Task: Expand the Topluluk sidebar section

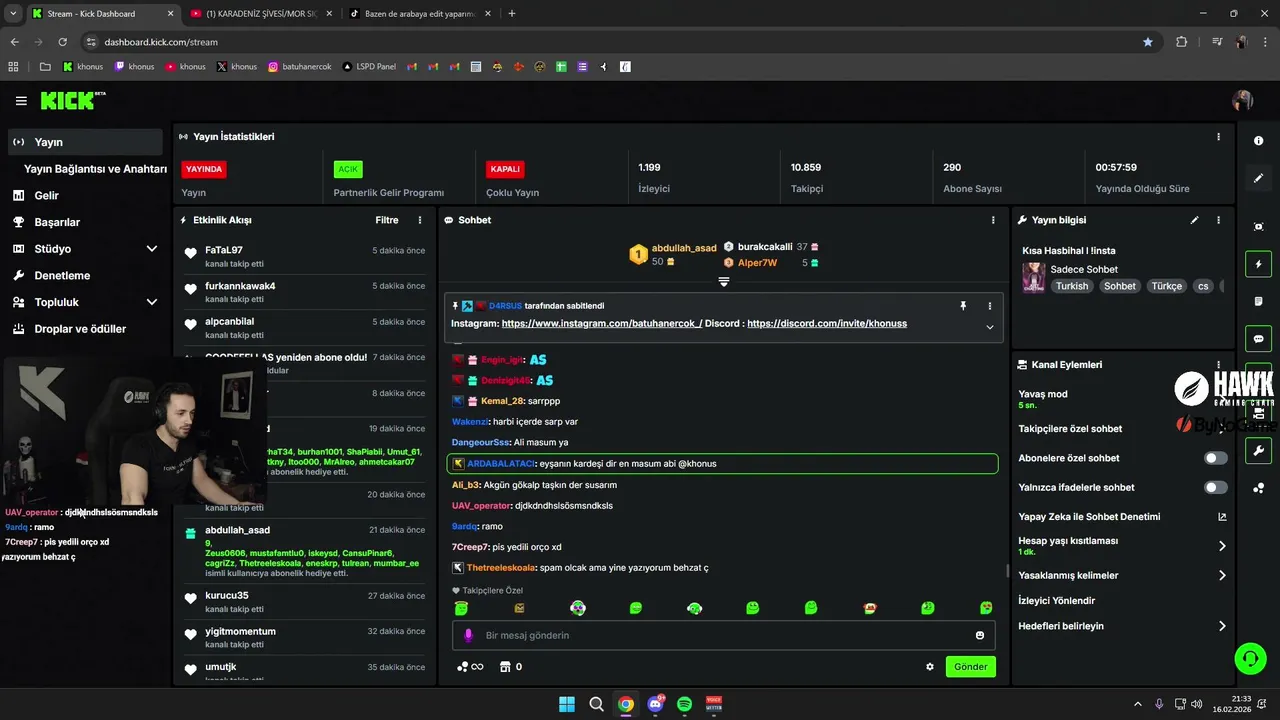Action: tap(152, 302)
